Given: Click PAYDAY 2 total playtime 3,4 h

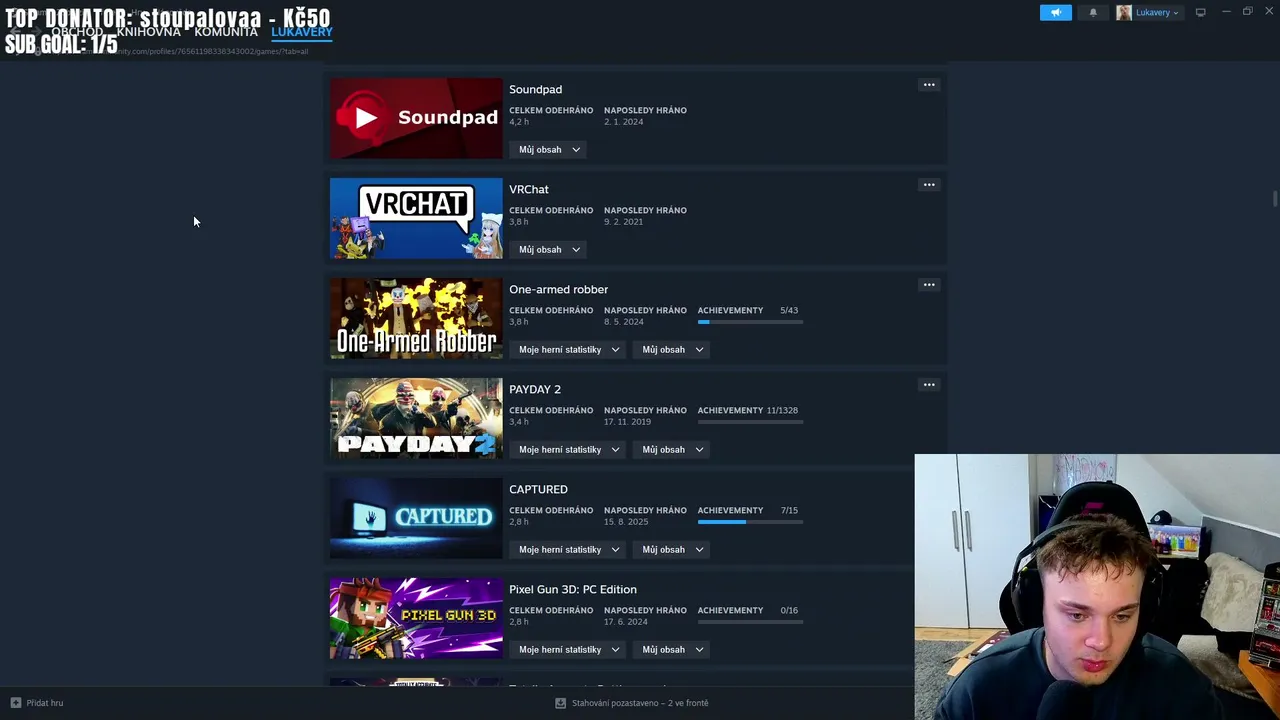Looking at the screenshot, I should [519, 422].
